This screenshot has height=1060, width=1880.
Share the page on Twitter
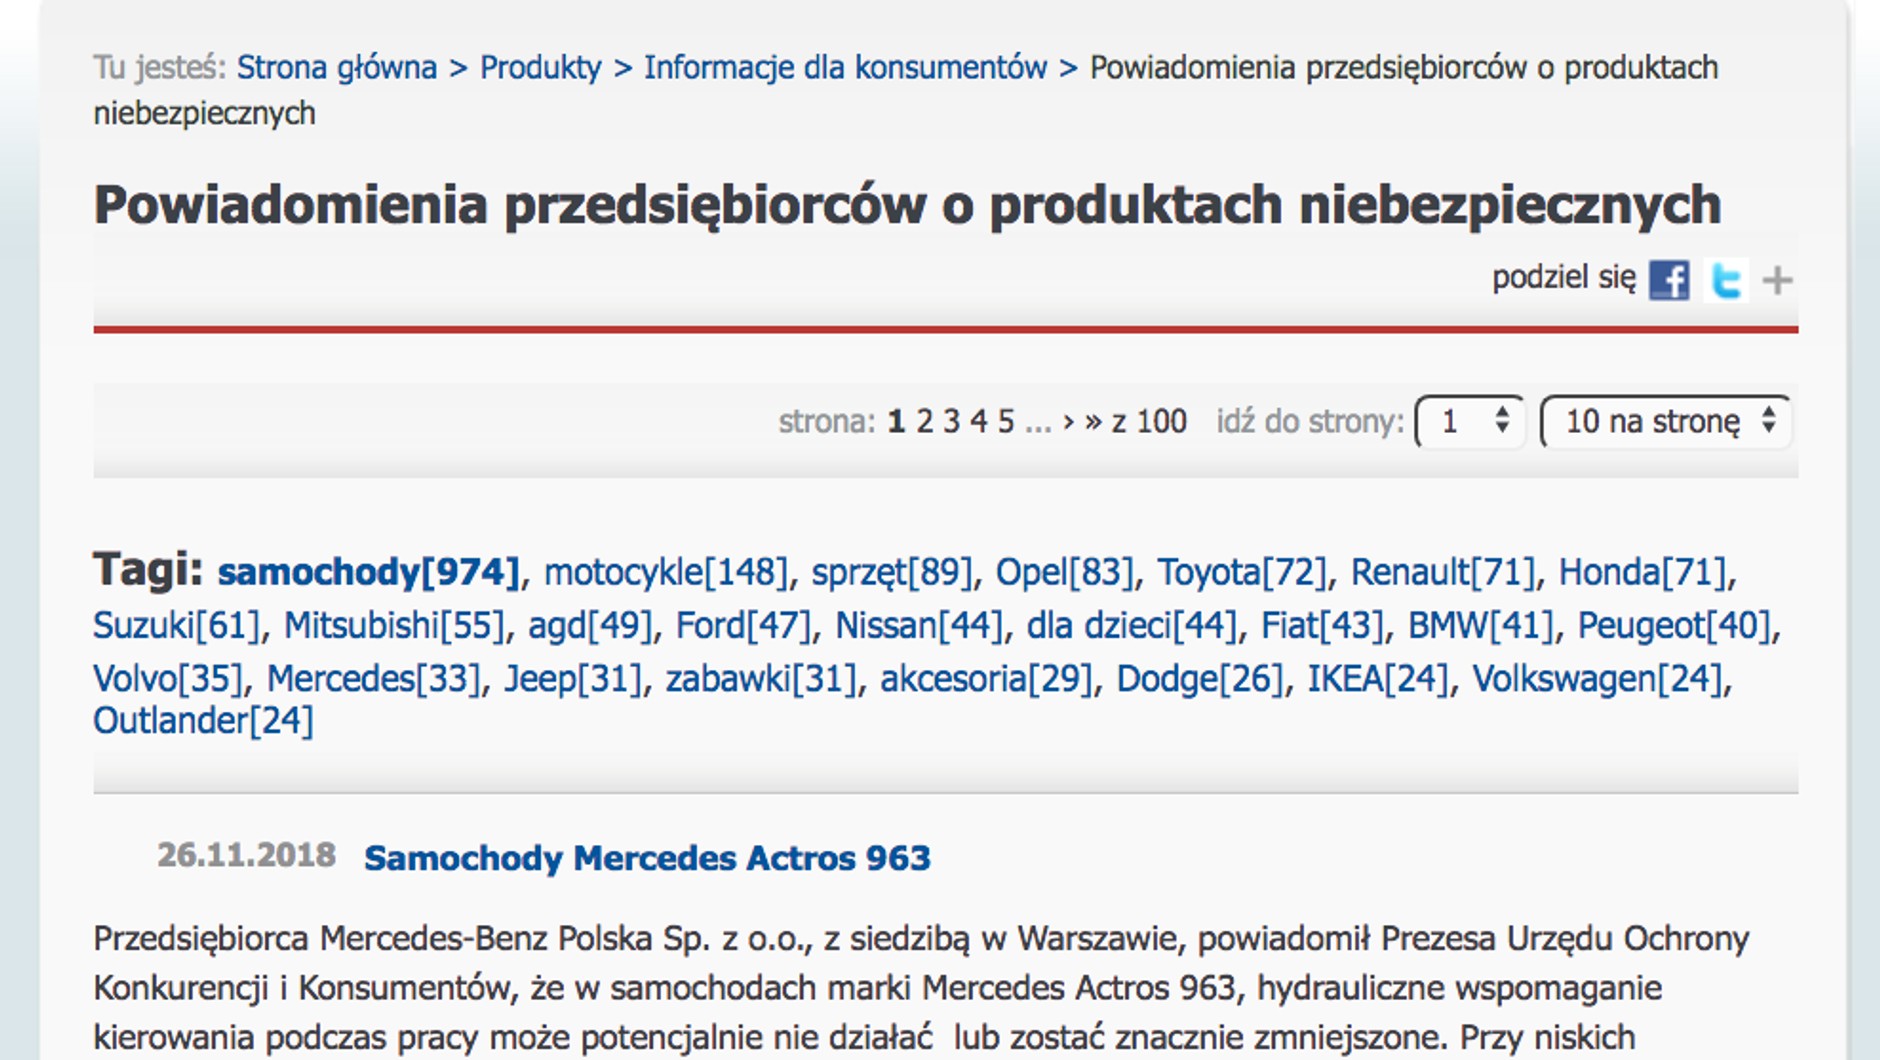click(1725, 280)
